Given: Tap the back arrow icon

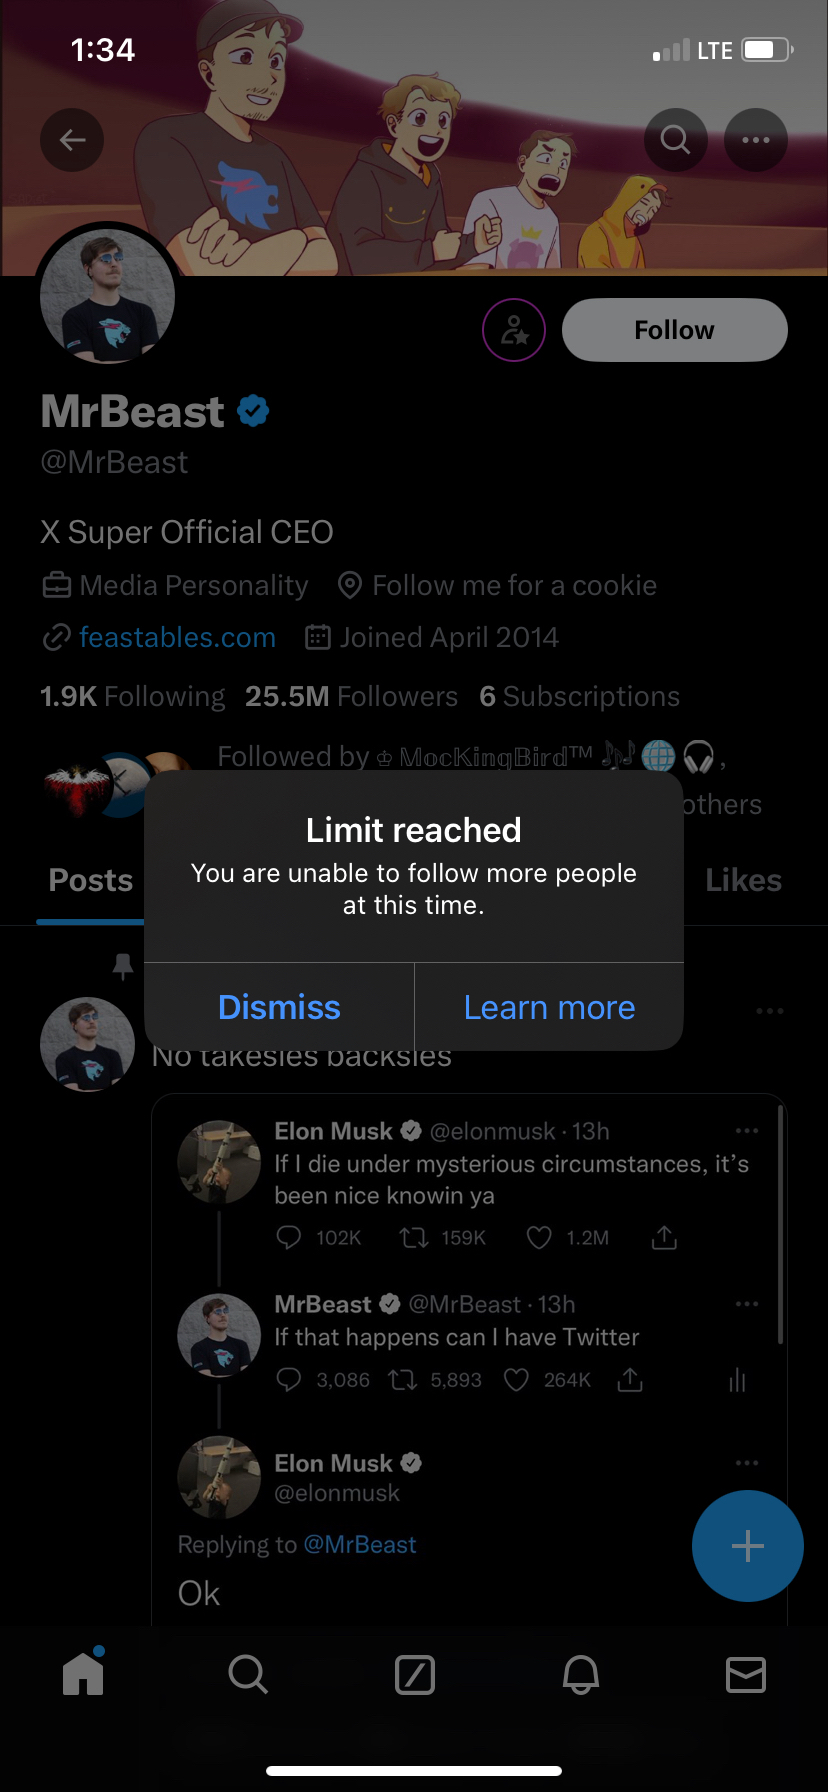Looking at the screenshot, I should 72,140.
